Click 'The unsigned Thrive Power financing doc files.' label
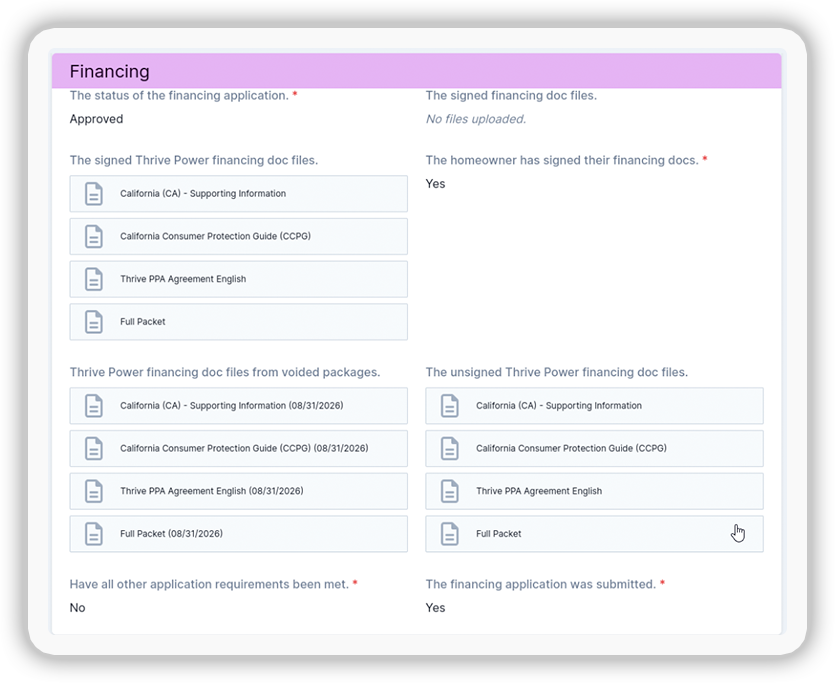 (556, 372)
